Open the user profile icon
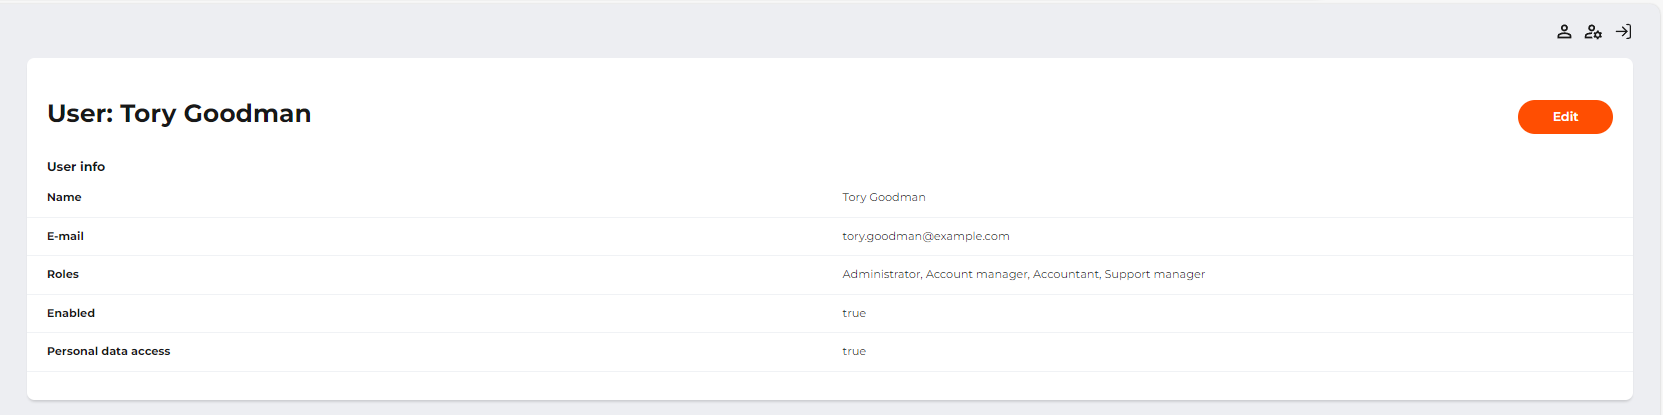Screen dimensions: 1663x415 point(1564,32)
